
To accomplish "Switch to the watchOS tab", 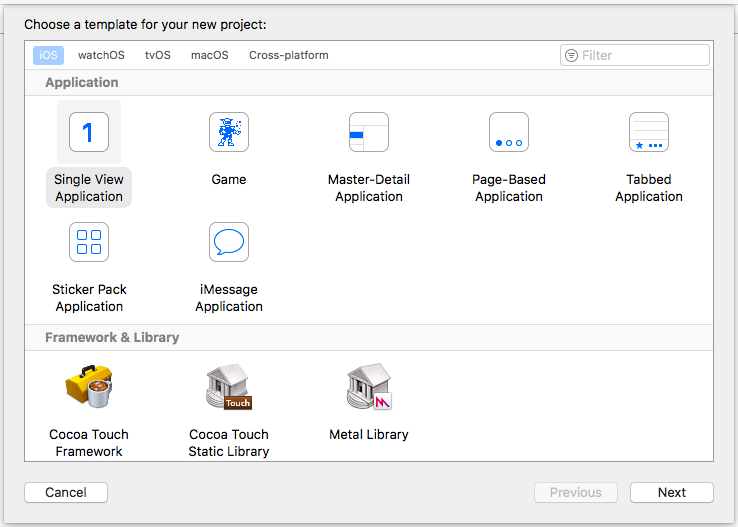I will [101, 55].
